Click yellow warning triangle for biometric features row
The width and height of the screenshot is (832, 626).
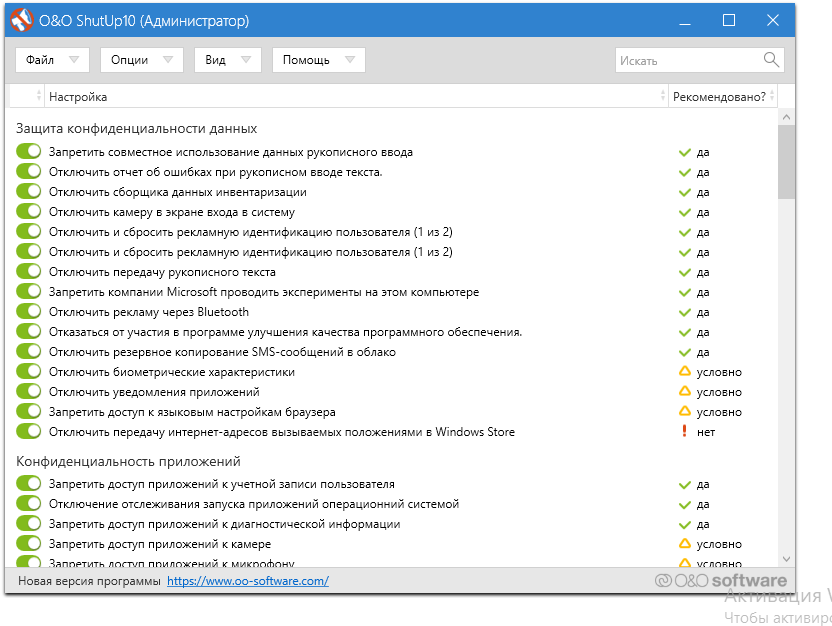684,371
